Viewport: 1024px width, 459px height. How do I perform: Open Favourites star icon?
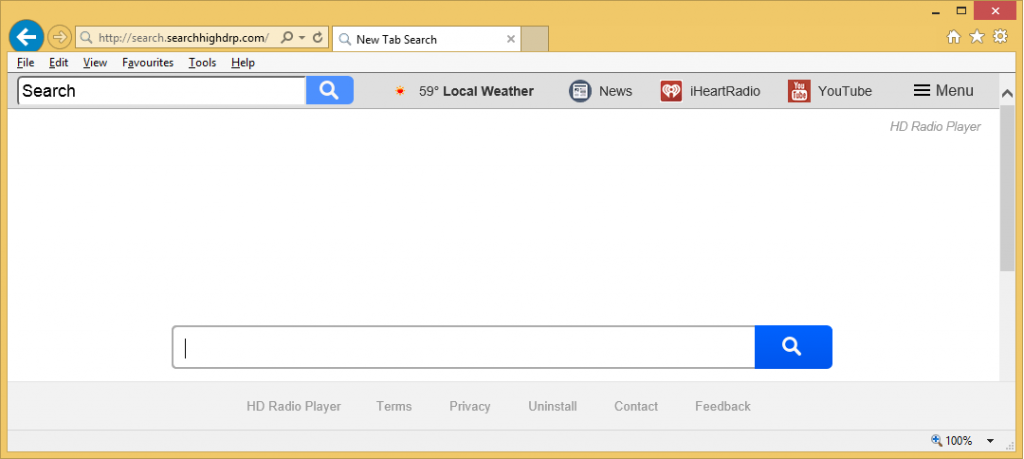pyautogui.click(x=977, y=37)
